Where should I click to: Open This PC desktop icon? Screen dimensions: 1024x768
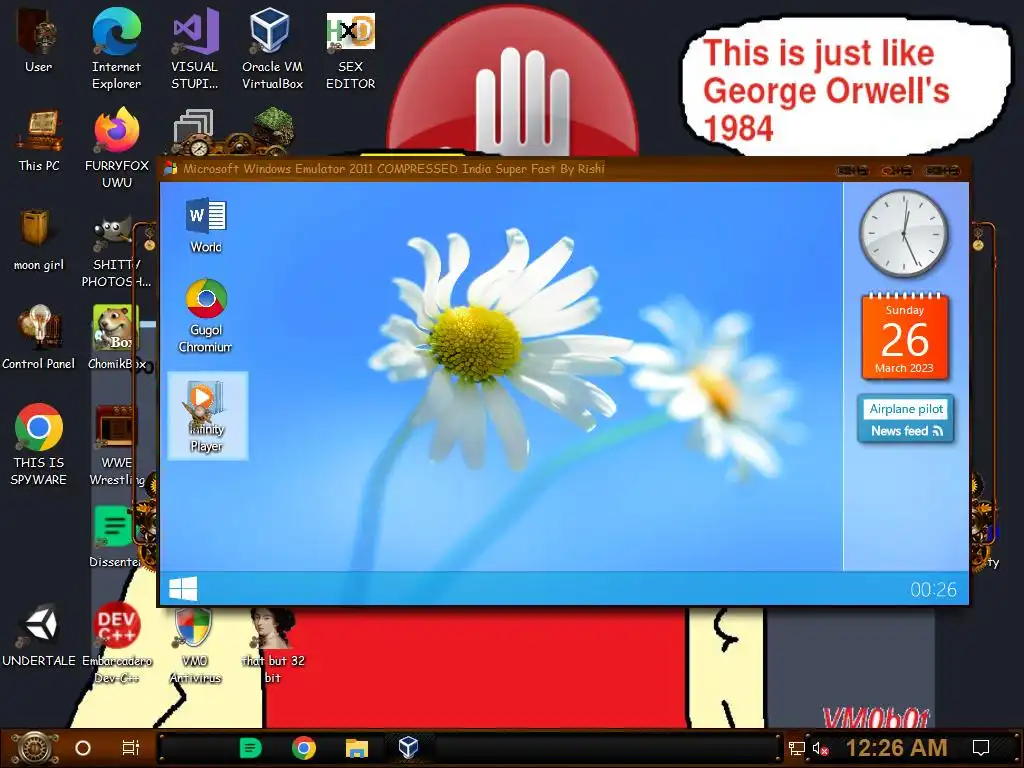click(39, 140)
